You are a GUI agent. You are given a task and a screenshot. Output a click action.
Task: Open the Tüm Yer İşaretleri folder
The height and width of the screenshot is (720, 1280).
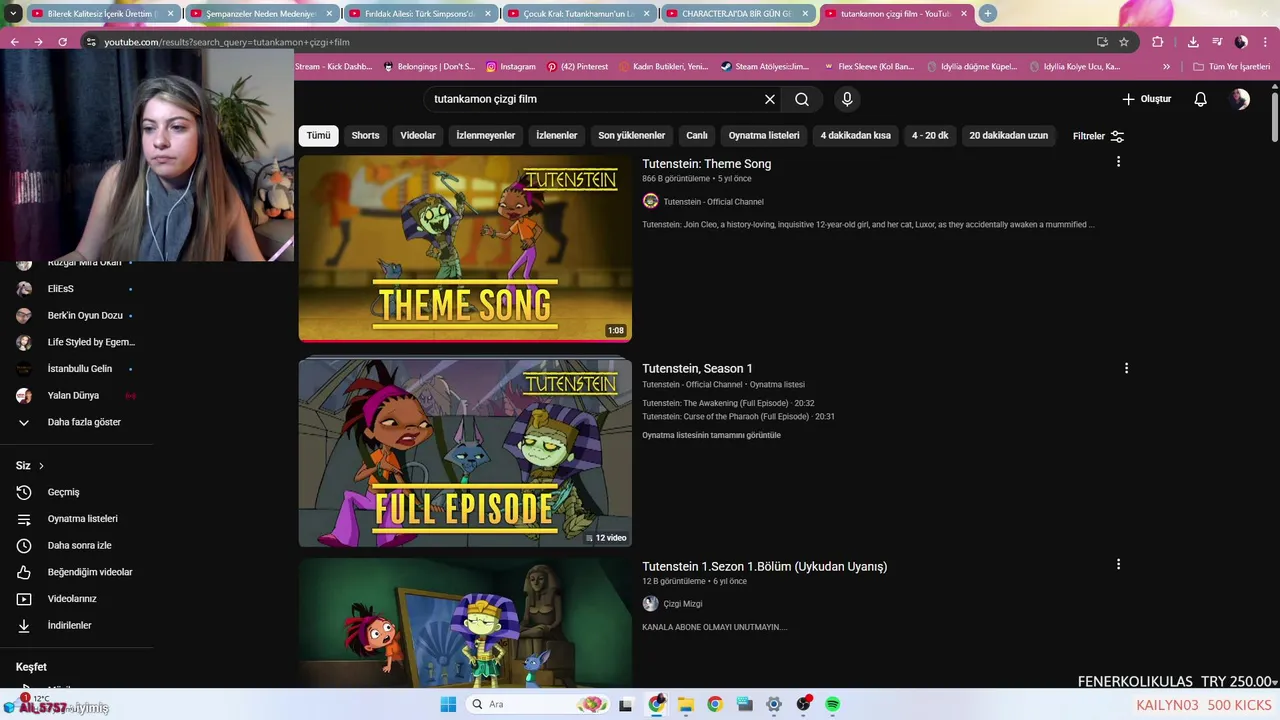pyautogui.click(x=1231, y=67)
